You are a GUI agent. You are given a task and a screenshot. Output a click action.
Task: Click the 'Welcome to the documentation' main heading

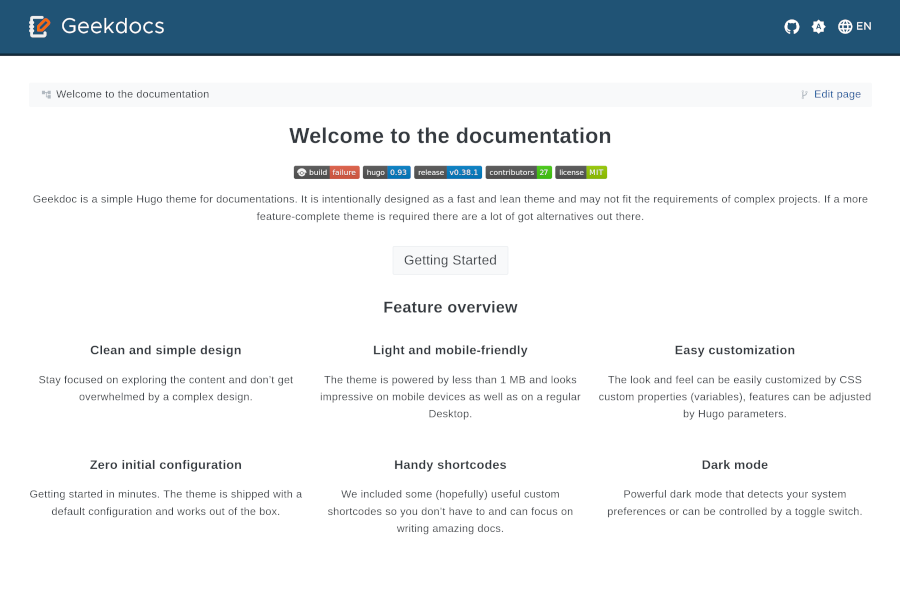tap(450, 136)
